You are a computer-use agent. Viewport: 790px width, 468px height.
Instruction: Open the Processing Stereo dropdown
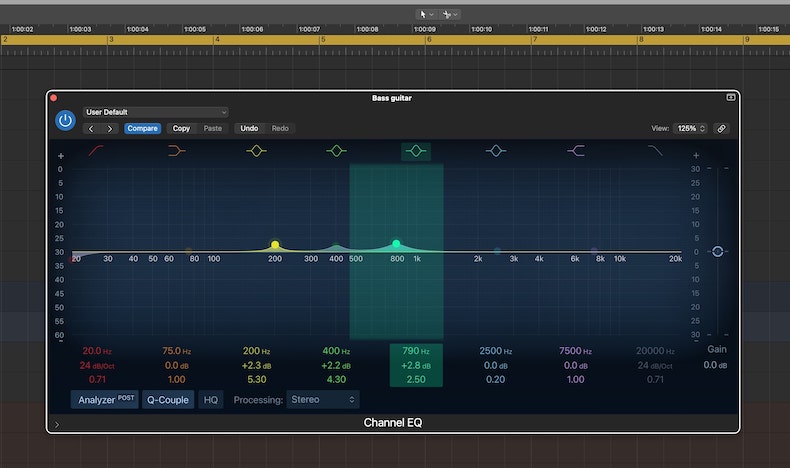click(x=323, y=399)
